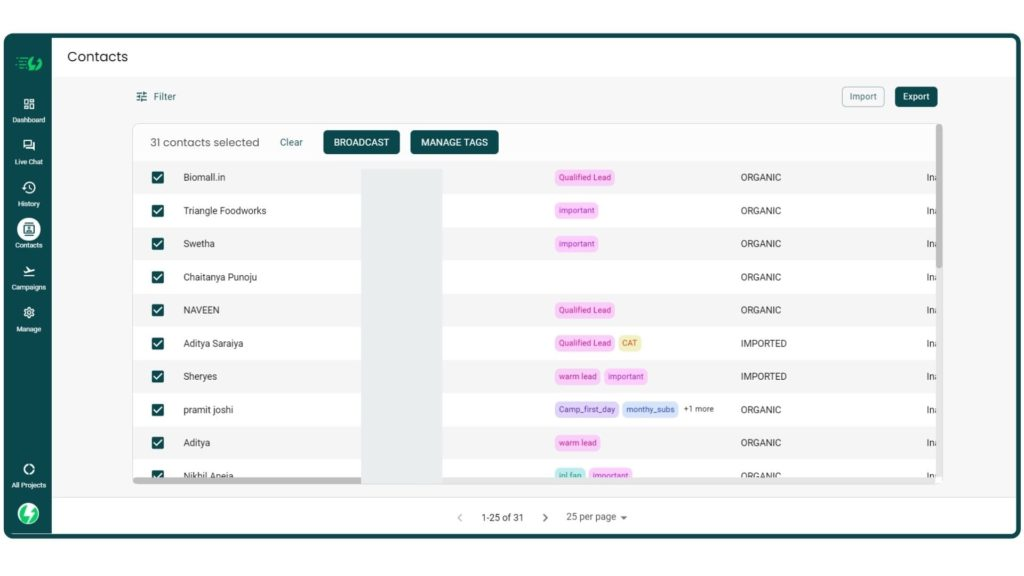The width and height of the screenshot is (1024, 576).
Task: Clear the selected contacts
Action: (x=291, y=143)
